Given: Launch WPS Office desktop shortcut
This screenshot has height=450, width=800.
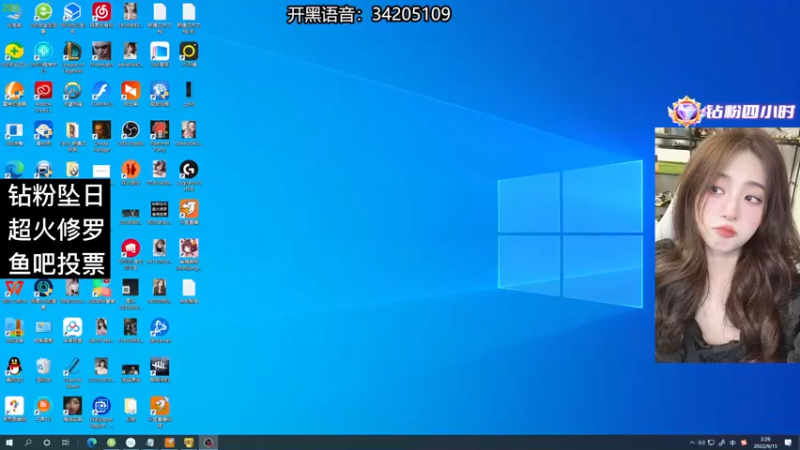Looking at the screenshot, I should (x=14, y=288).
